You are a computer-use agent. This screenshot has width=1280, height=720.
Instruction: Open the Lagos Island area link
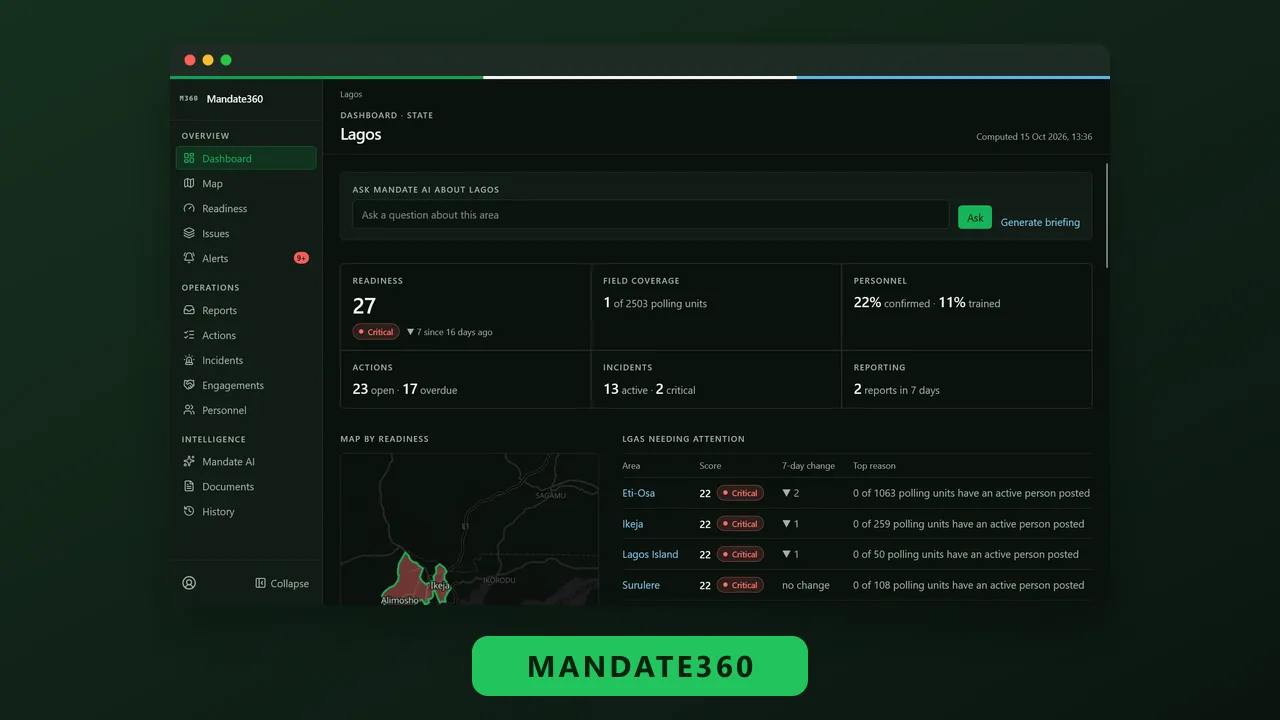650,554
